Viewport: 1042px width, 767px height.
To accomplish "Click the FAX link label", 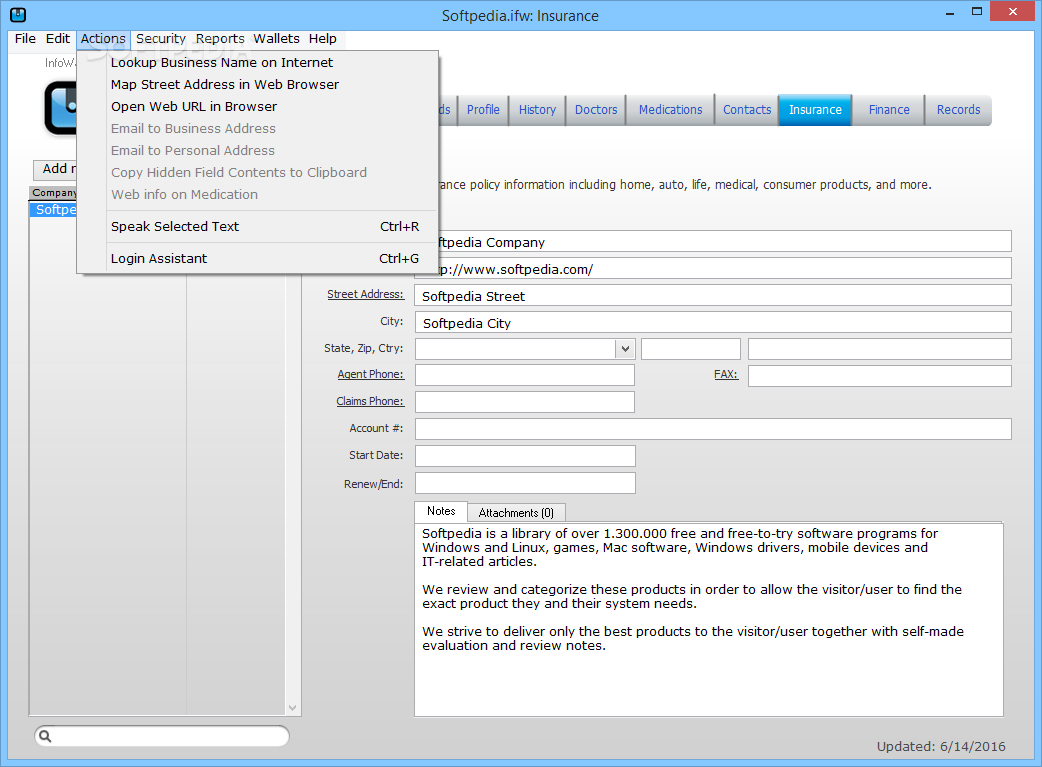I will (x=726, y=374).
